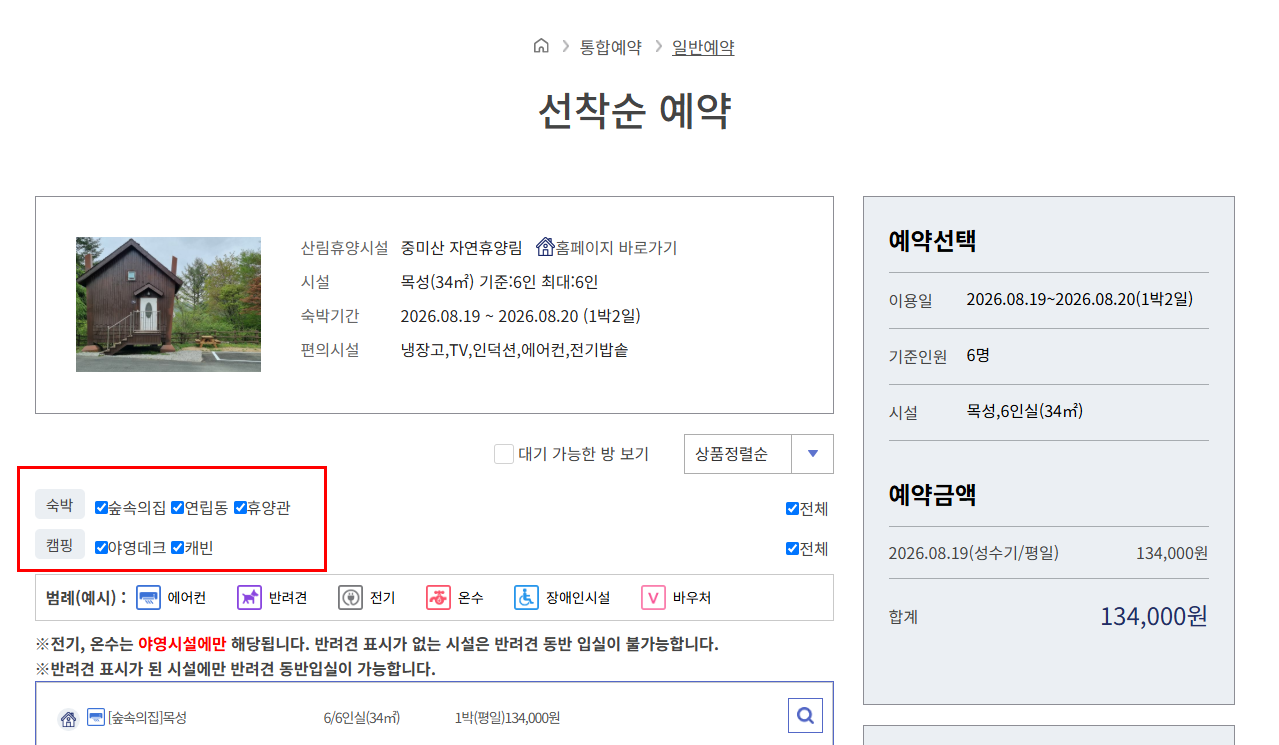Click the 바우처 legend icon

click(653, 598)
